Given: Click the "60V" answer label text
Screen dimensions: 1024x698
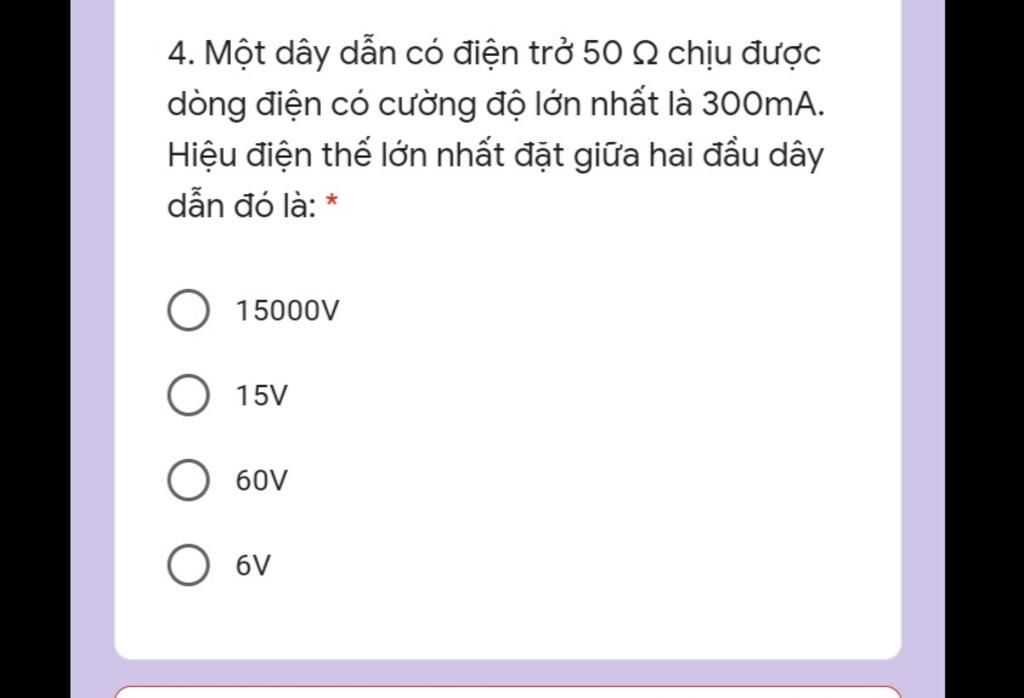Looking at the screenshot, I should [261, 481].
